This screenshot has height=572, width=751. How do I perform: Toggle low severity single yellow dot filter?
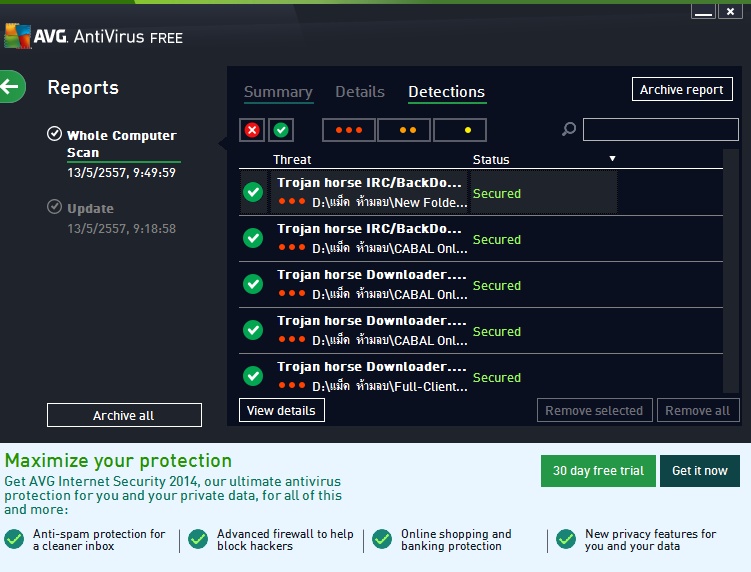460,130
